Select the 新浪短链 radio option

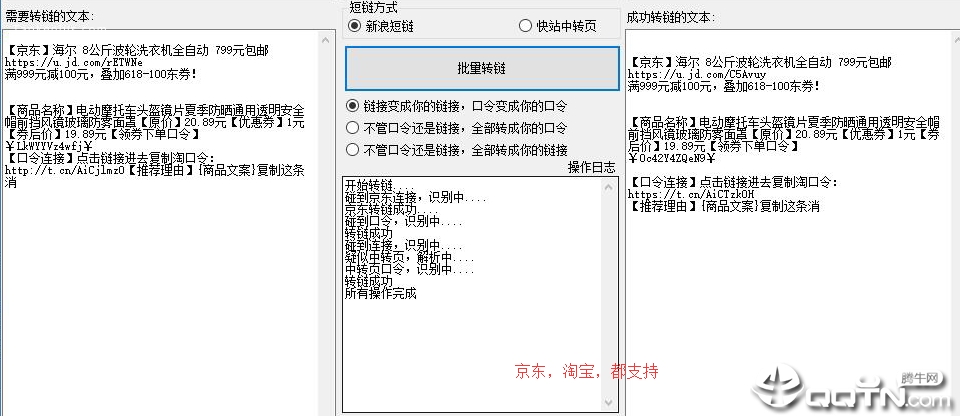380,26
